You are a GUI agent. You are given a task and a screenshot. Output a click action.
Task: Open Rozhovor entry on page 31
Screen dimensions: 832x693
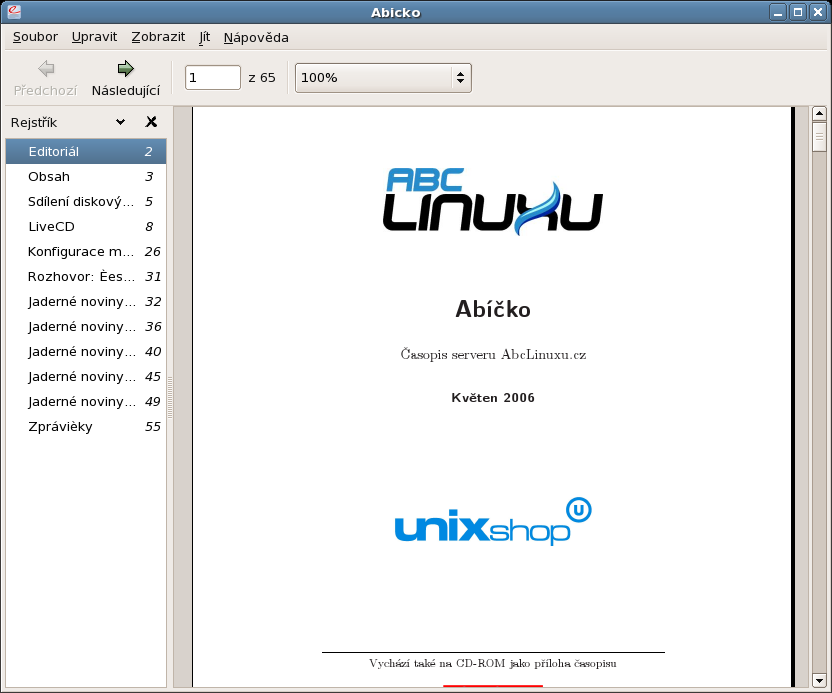click(80, 277)
